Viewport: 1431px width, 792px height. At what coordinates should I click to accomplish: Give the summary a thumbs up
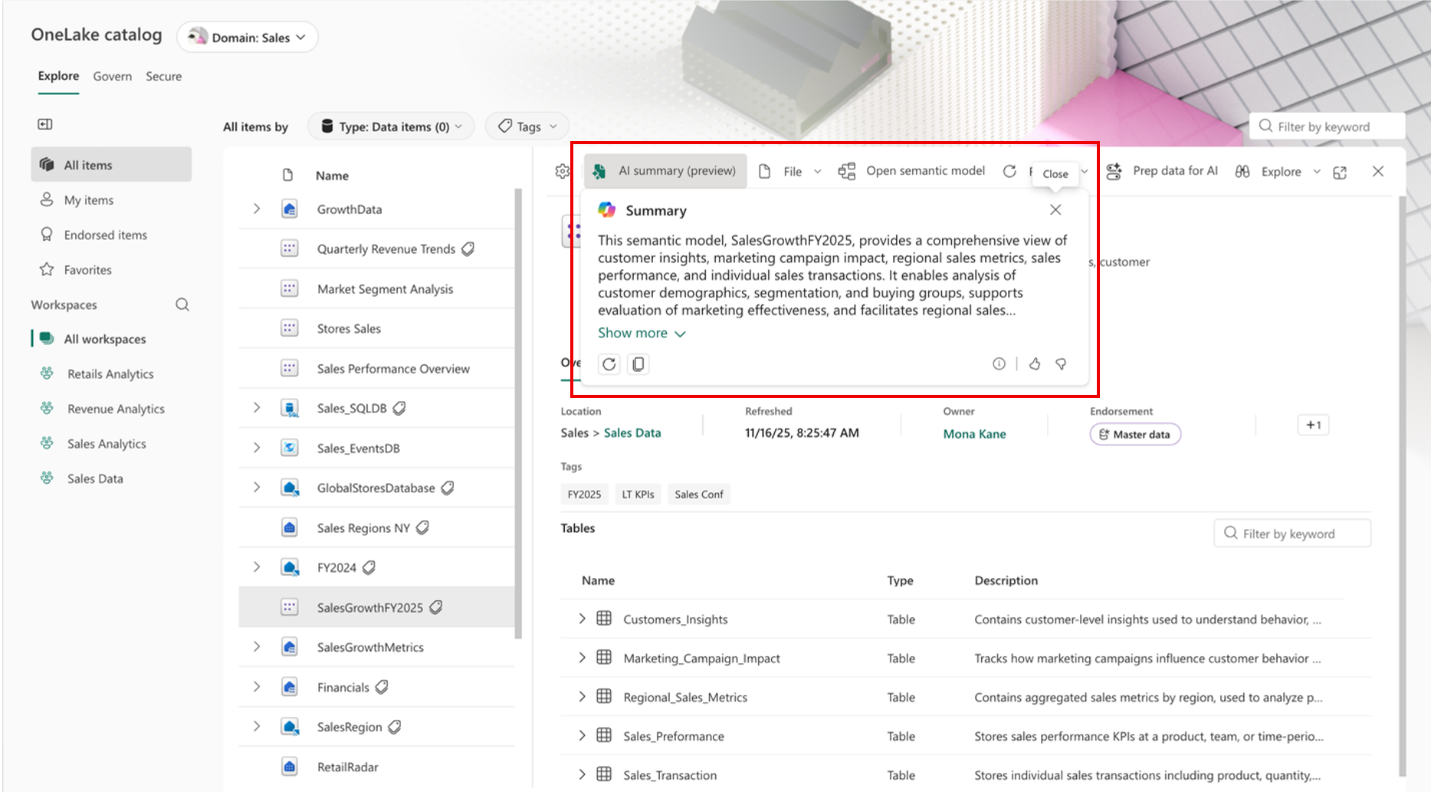(1034, 364)
